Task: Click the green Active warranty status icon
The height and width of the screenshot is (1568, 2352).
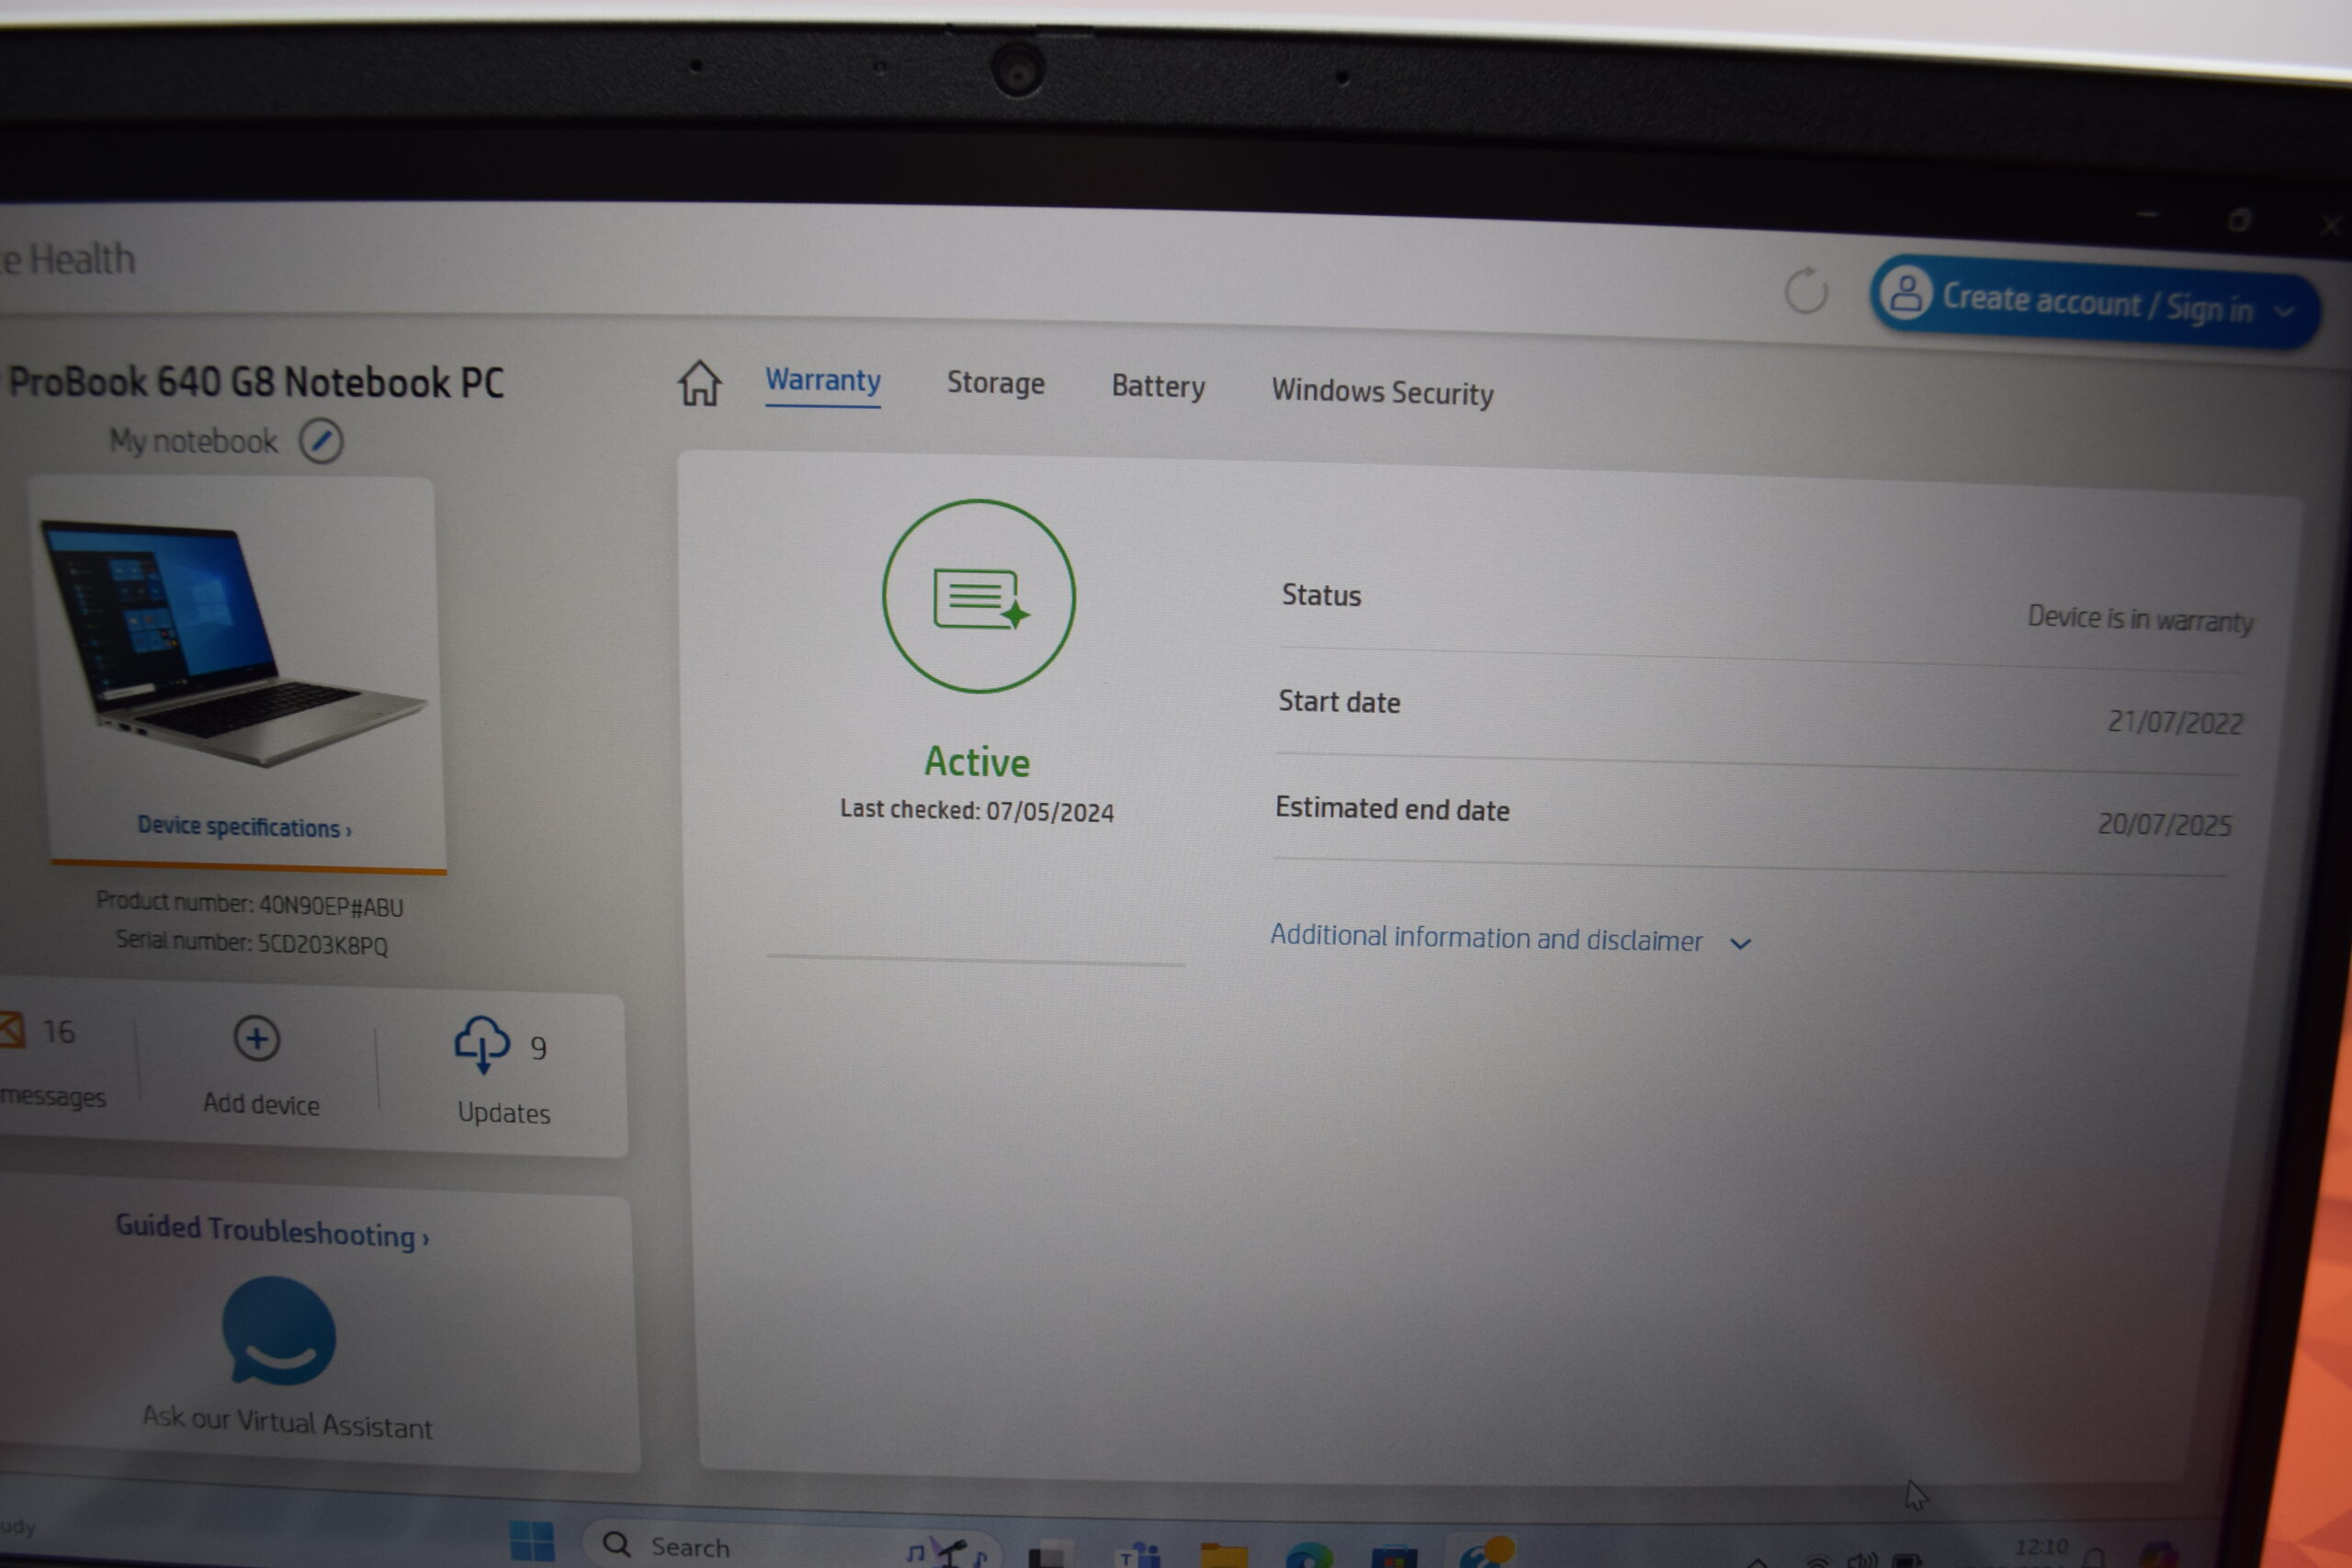Action: click(978, 596)
